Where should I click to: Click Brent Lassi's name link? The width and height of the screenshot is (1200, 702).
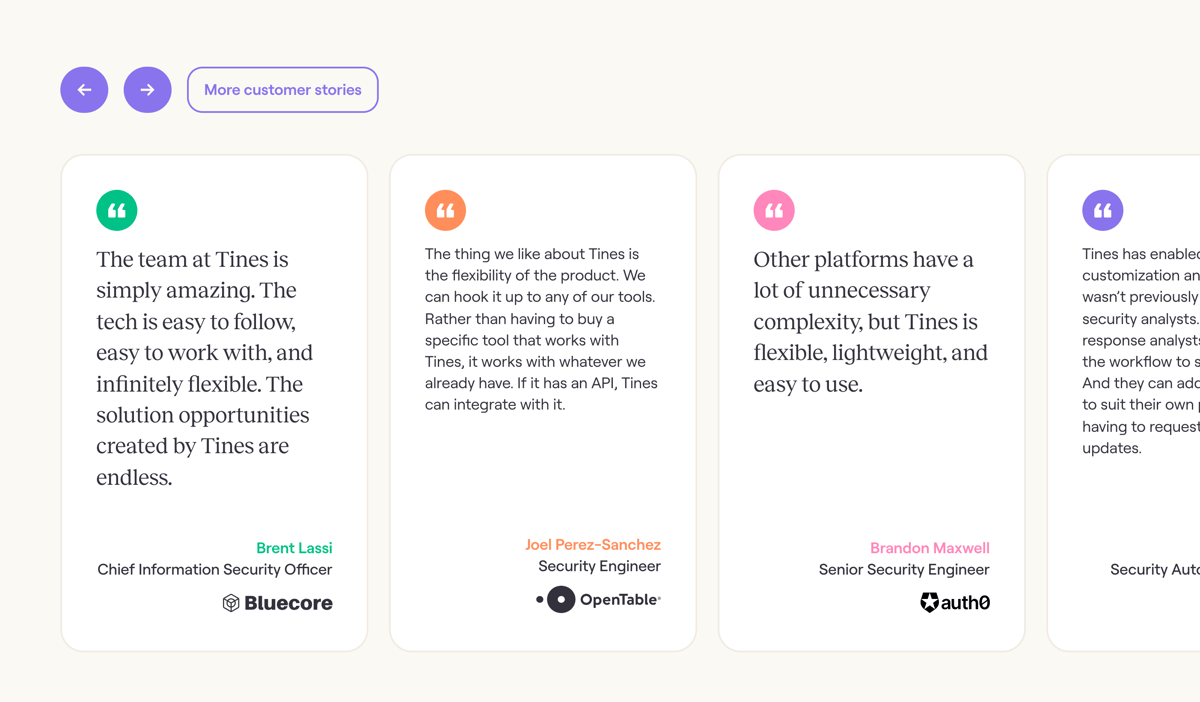[x=294, y=547]
